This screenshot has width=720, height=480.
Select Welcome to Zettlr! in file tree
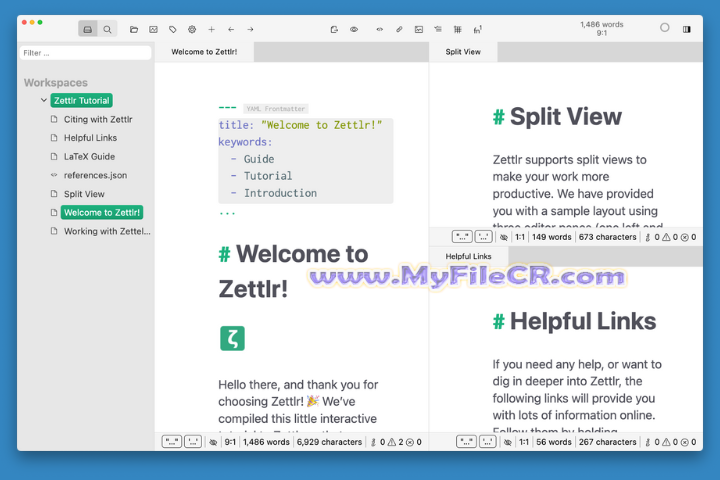(102, 213)
